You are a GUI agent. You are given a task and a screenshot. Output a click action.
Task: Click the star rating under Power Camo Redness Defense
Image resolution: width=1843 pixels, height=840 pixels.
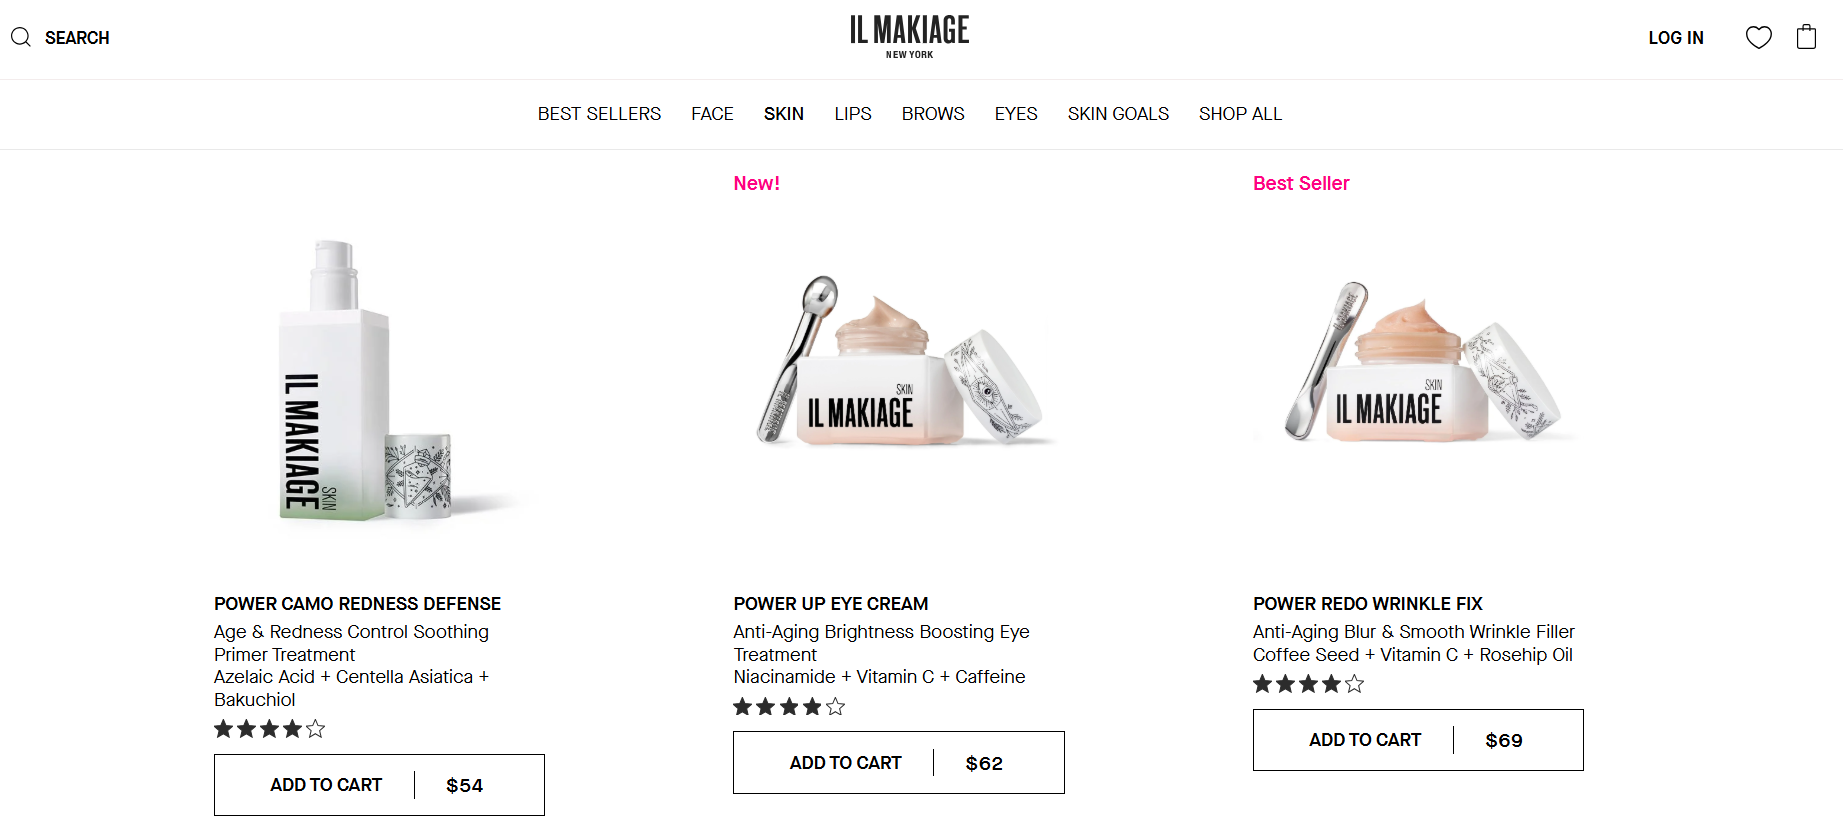point(268,729)
